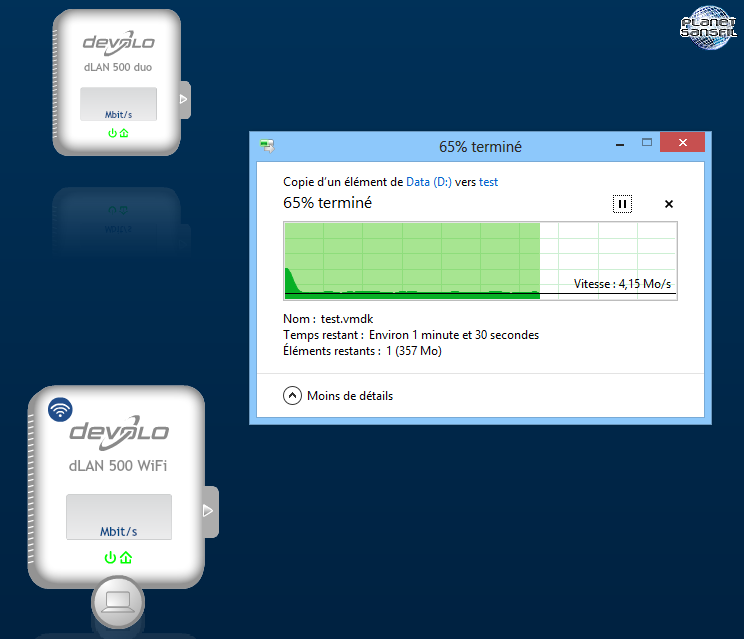This screenshot has width=744, height=639.
Task: Click the dLAN 500 duo device label
Action: pos(118,67)
